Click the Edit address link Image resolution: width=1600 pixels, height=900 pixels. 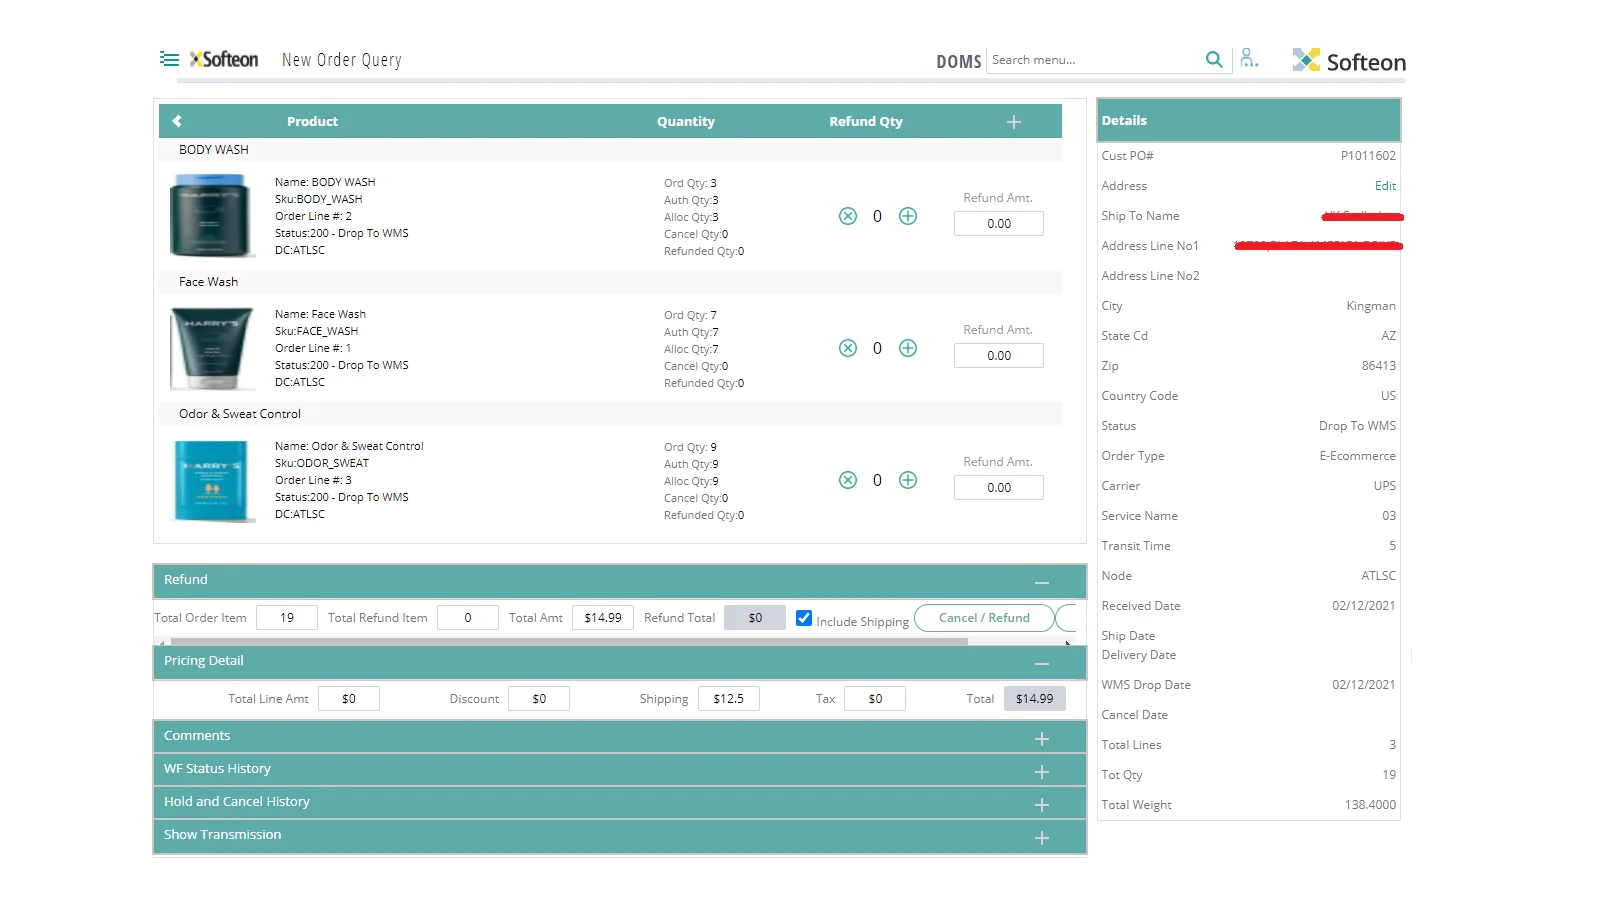click(x=1385, y=186)
